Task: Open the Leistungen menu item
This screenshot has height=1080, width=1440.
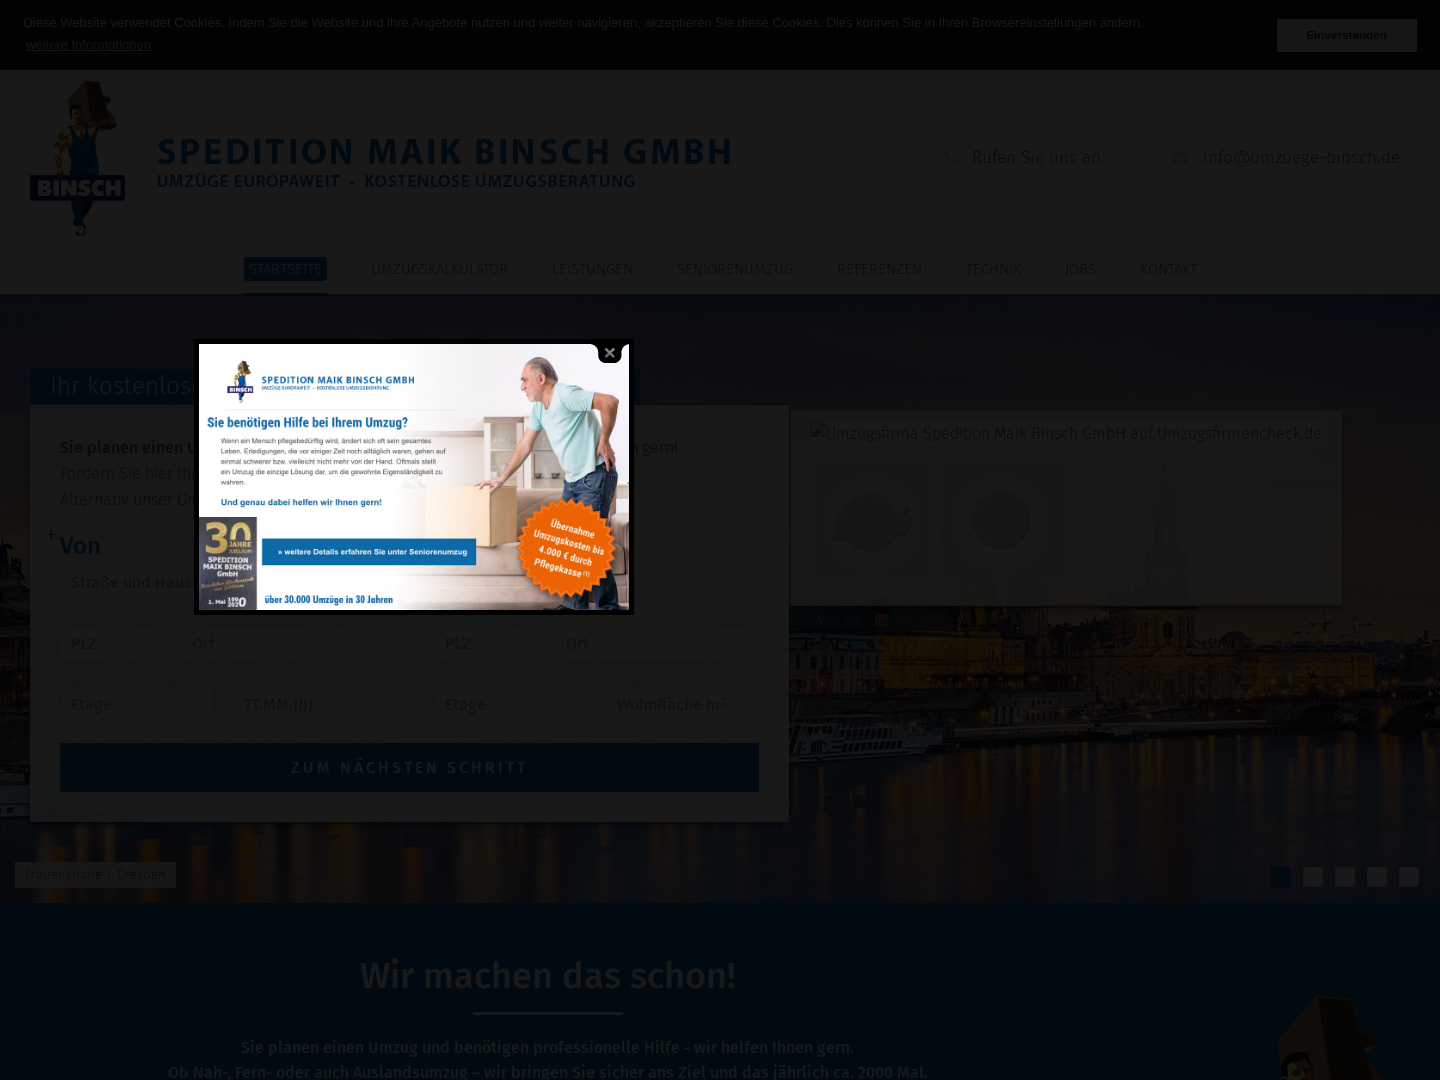Action: (592, 269)
